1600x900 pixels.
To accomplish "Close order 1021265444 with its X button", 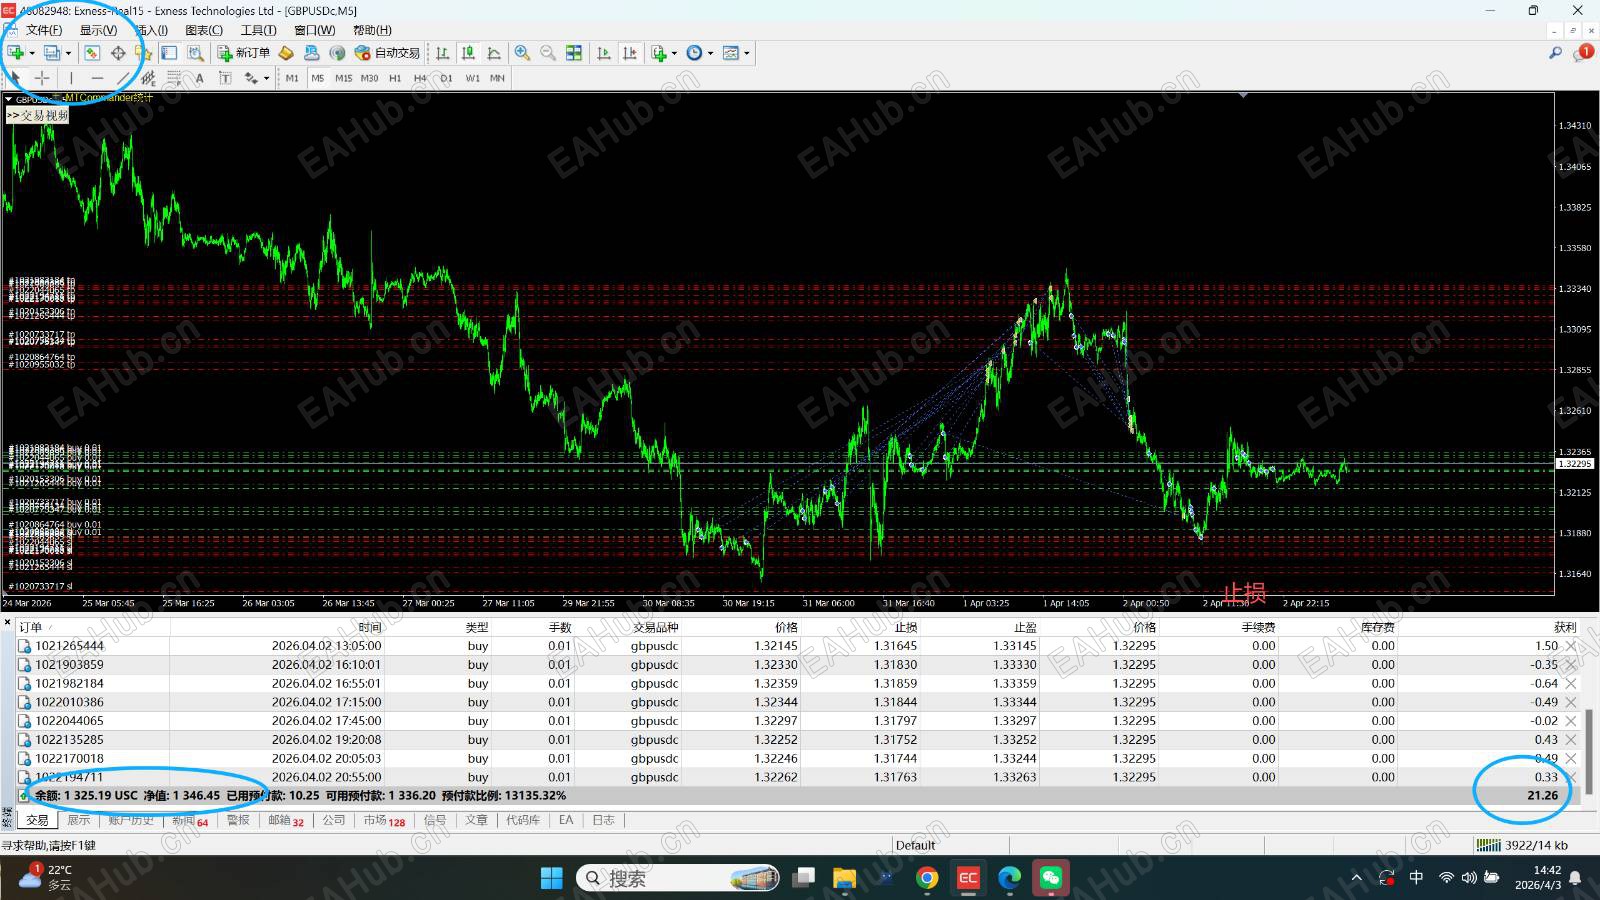I will coord(1571,646).
